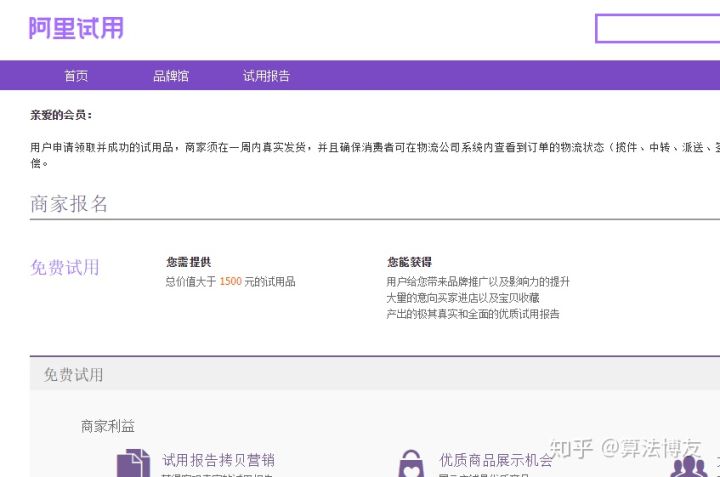
Task: Click the 优质商品展示机会 title
Action: [x=496, y=460]
